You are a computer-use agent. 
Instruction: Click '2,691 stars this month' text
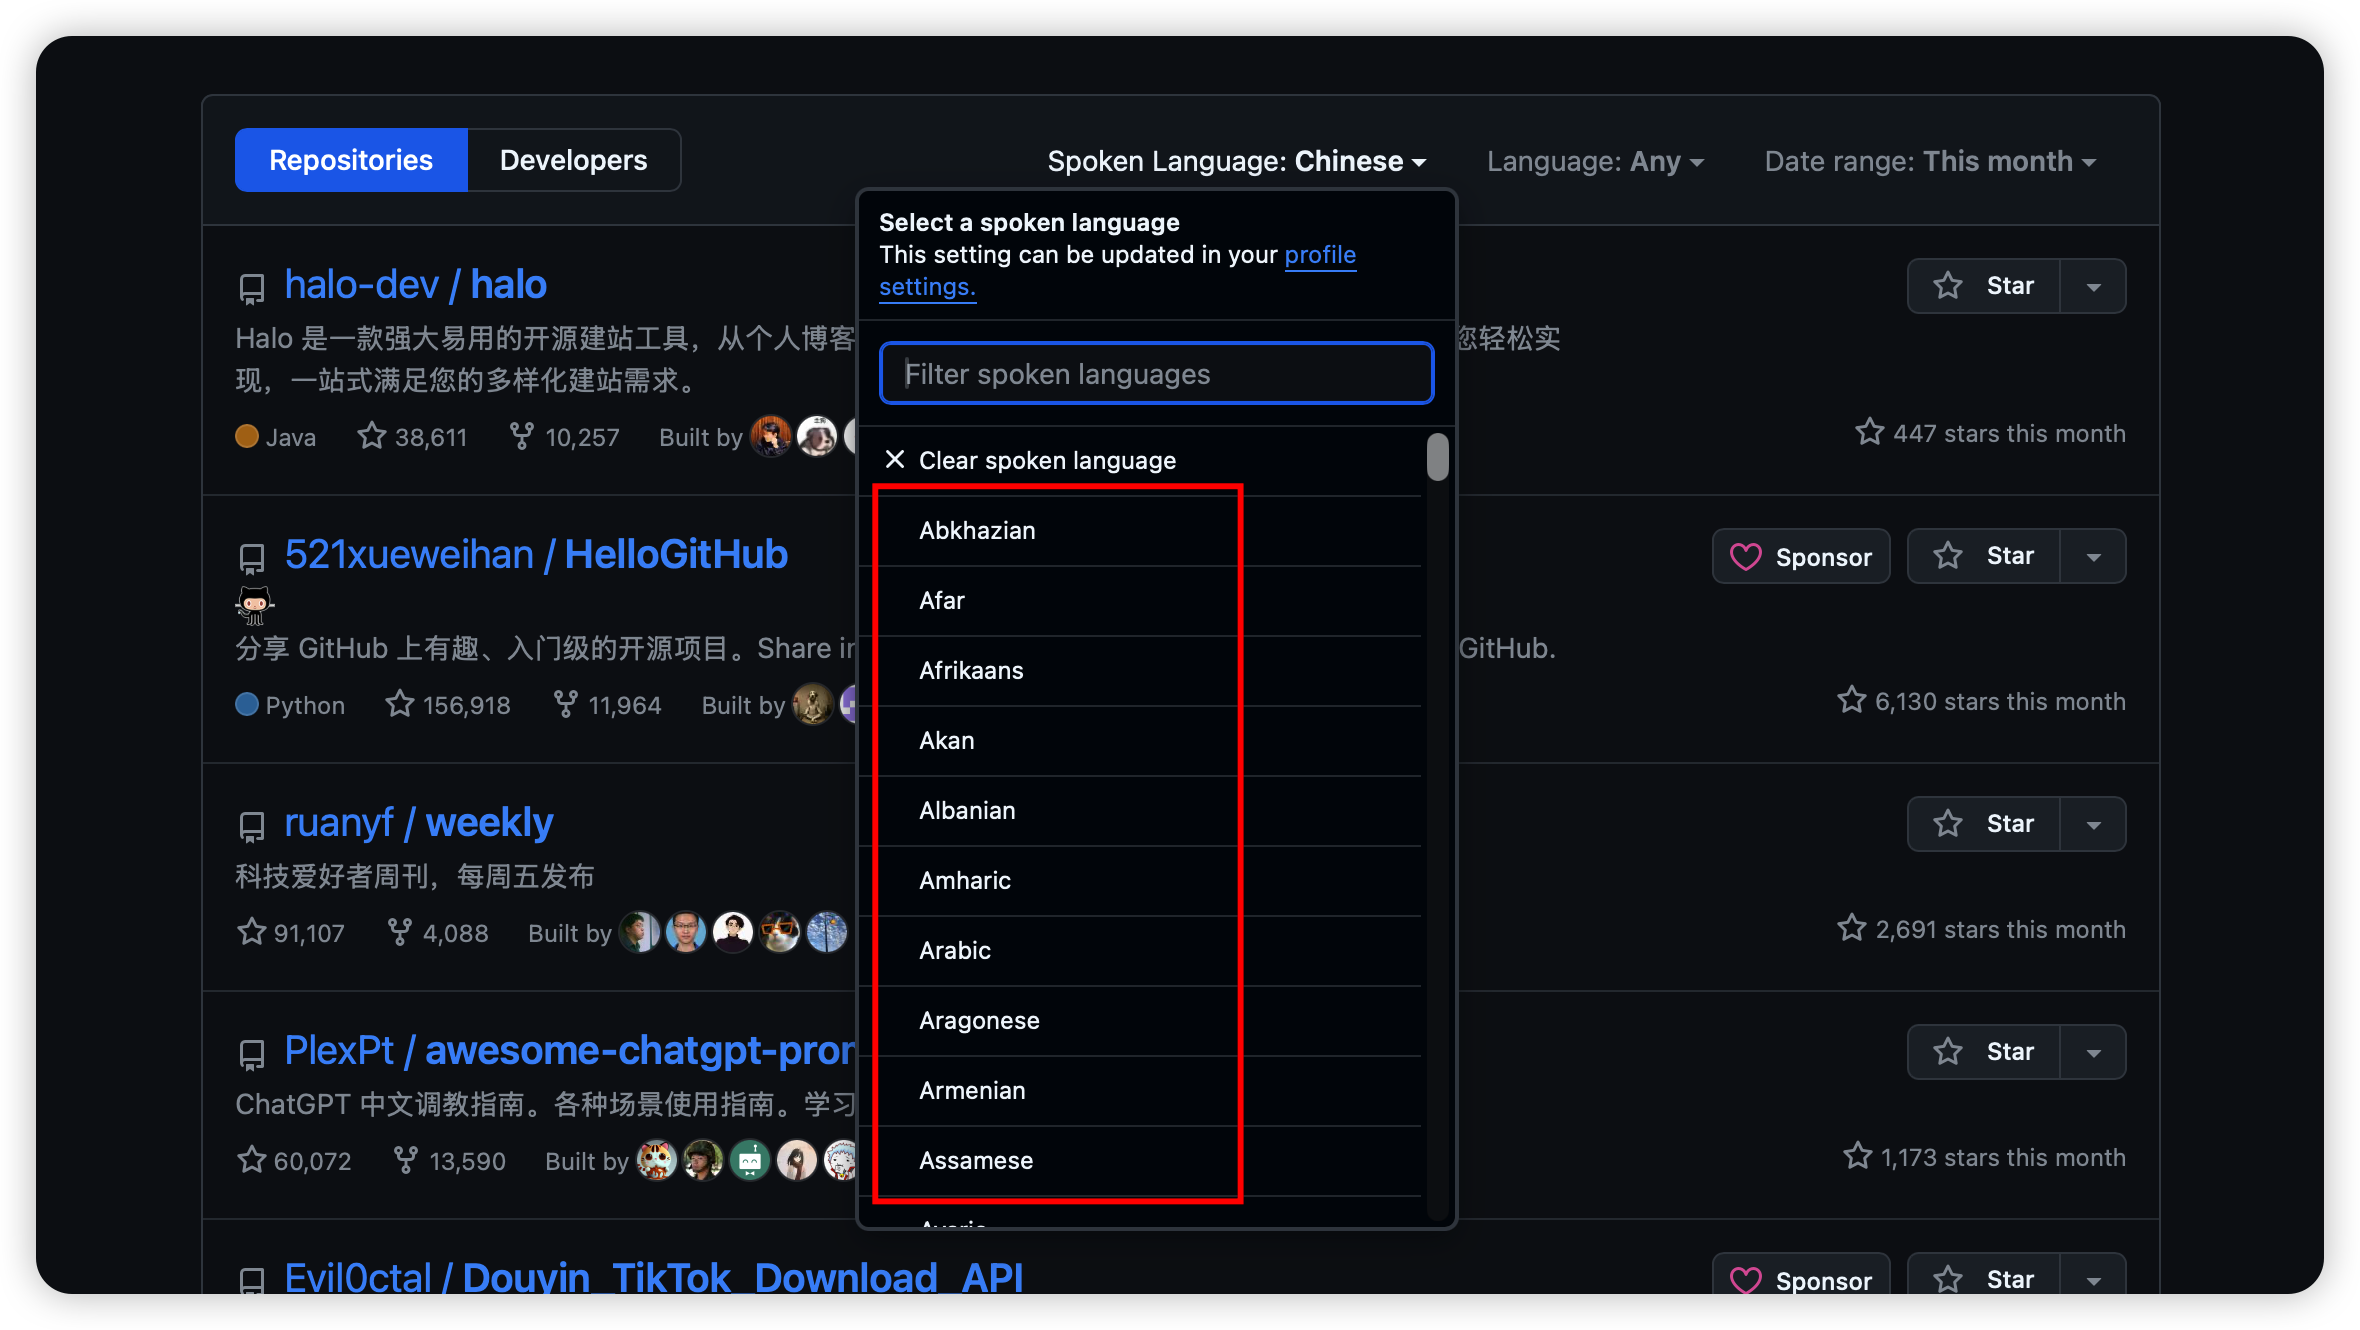2000,930
